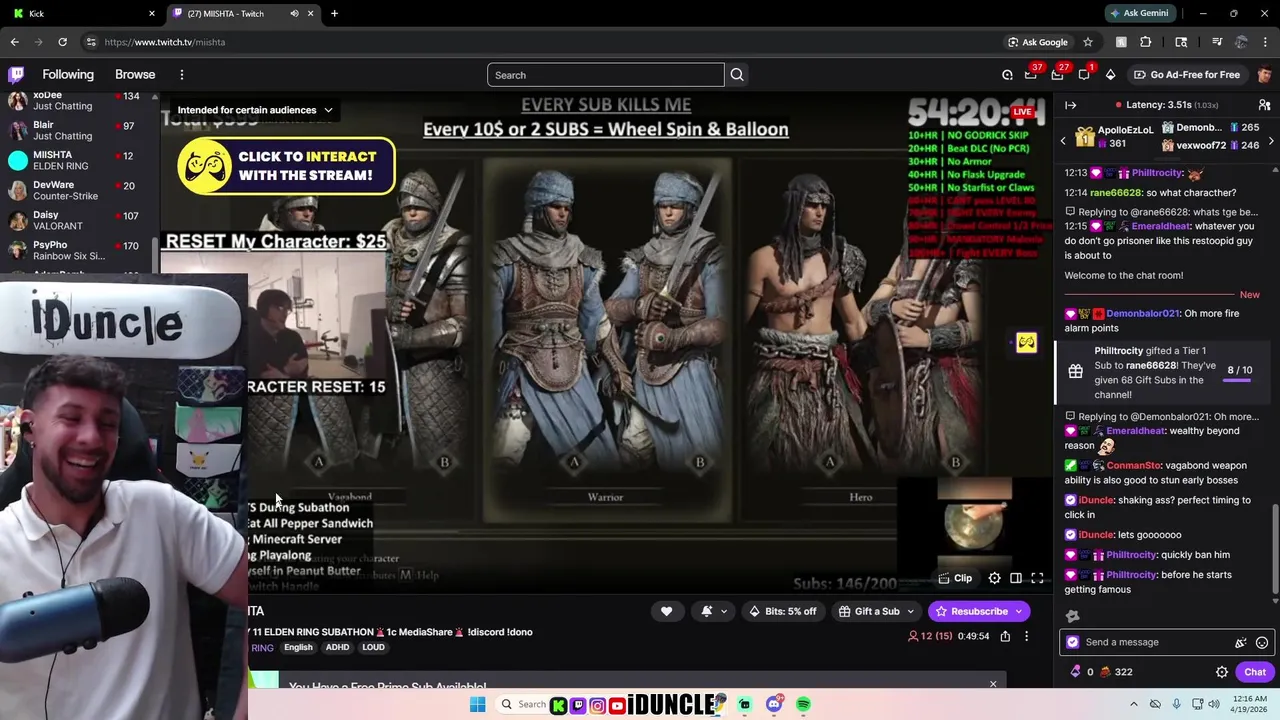Image resolution: width=1280 pixels, height=720 pixels.
Task: Open Discord from the taskbar
Action: (x=774, y=705)
